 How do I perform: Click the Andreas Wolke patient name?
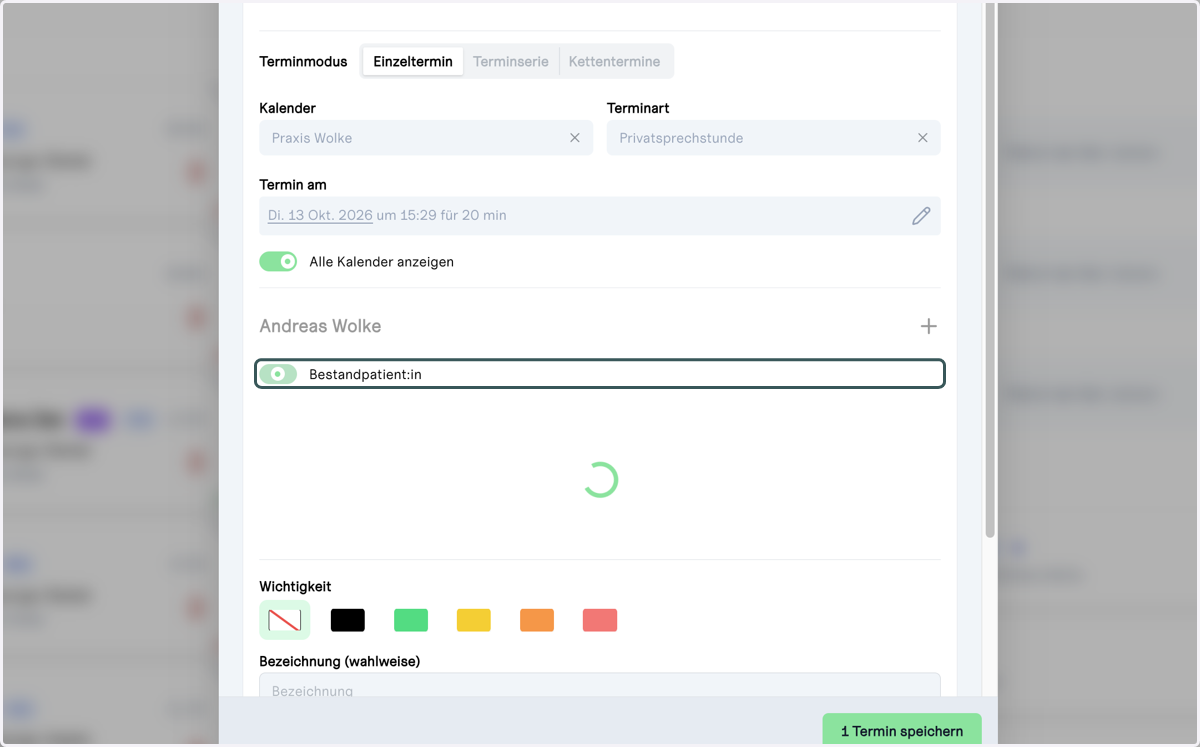pyautogui.click(x=320, y=326)
